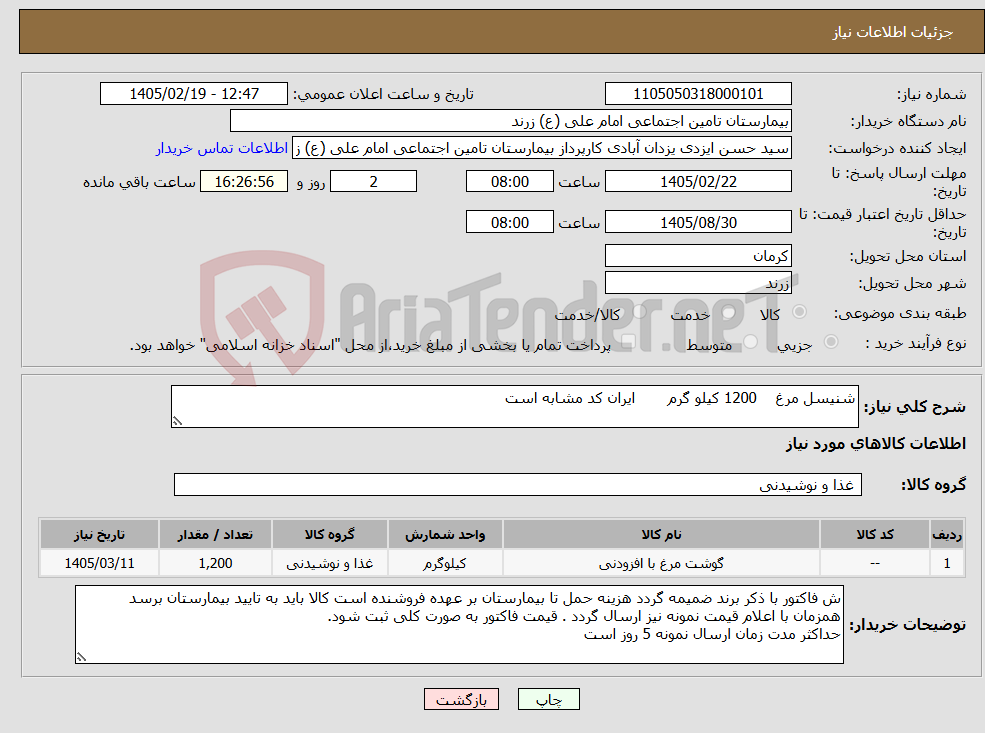The image size is (985, 733).
Task: Click the remaining time field 16:26:56
Action: tap(244, 182)
